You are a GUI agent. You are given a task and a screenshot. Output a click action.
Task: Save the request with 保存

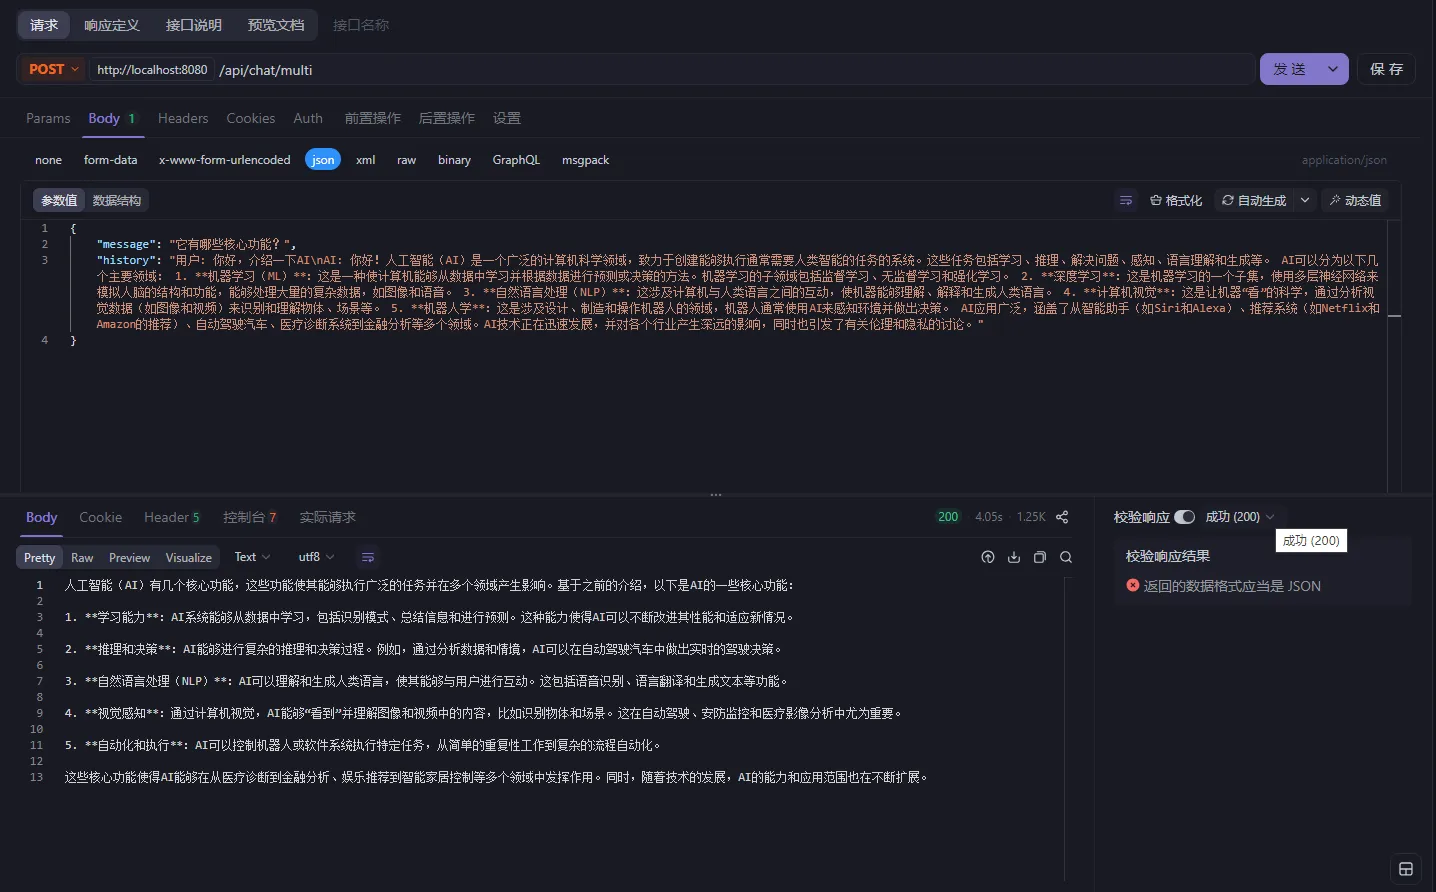click(1386, 69)
